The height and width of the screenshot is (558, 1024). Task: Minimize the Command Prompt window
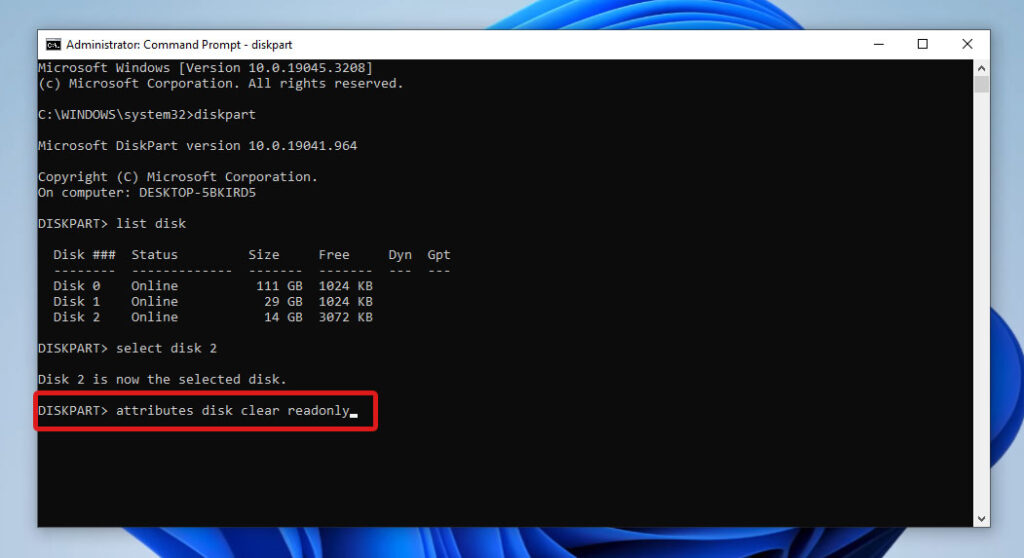[877, 44]
